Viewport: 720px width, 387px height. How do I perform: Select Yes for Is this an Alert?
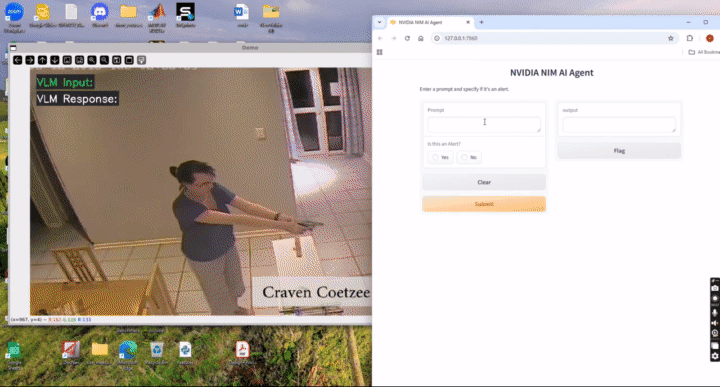tap(440, 157)
